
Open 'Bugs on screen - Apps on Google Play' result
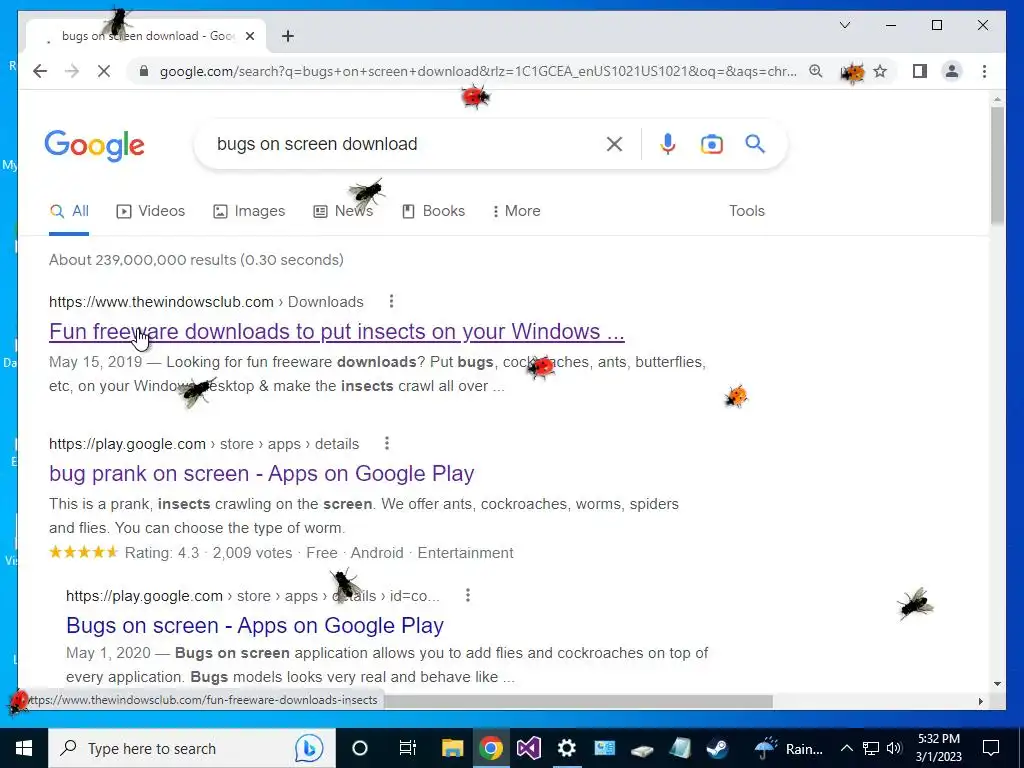pyautogui.click(x=255, y=626)
